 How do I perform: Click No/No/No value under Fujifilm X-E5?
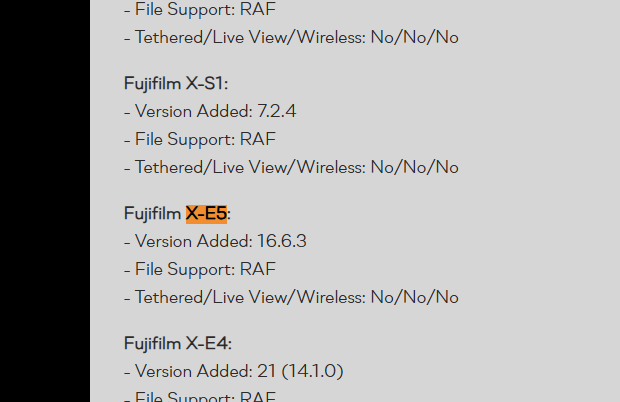click(x=414, y=297)
